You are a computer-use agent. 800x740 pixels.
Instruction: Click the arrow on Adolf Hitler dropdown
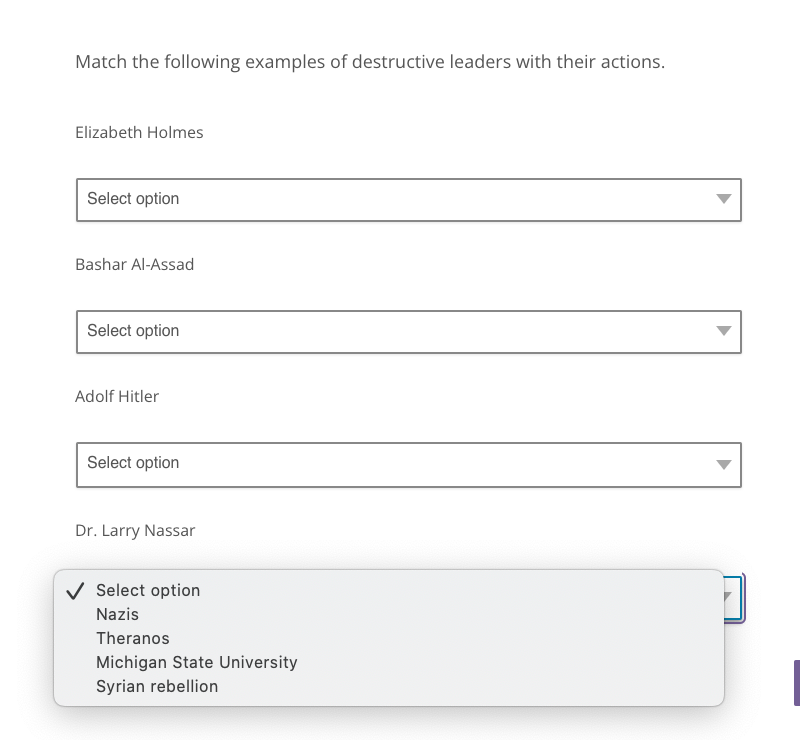click(x=724, y=464)
